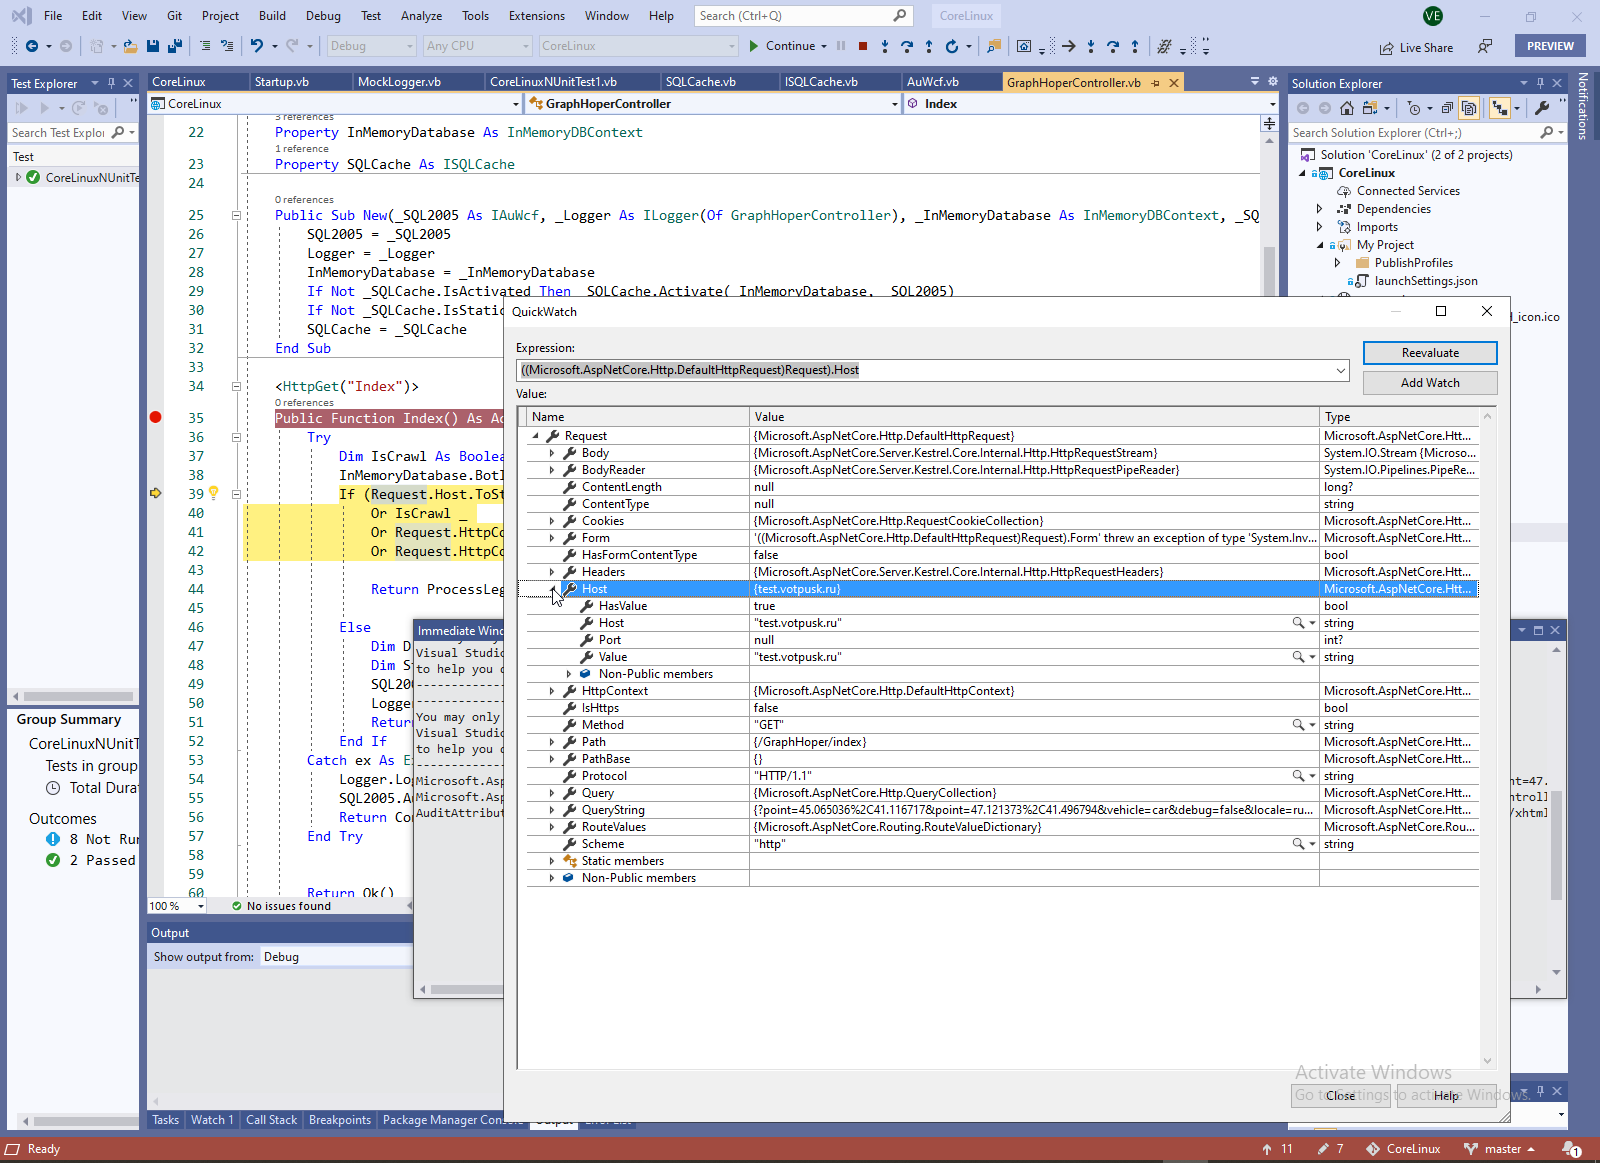This screenshot has height=1163, width=1600.
Task: Open the Live Share button
Action: click(1416, 47)
